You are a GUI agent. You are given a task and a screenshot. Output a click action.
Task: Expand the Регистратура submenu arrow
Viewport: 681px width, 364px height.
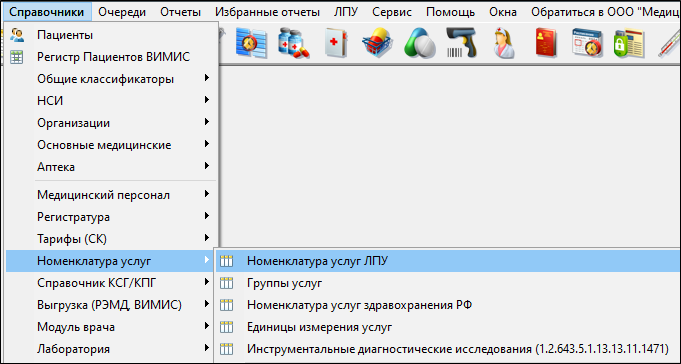(x=207, y=216)
